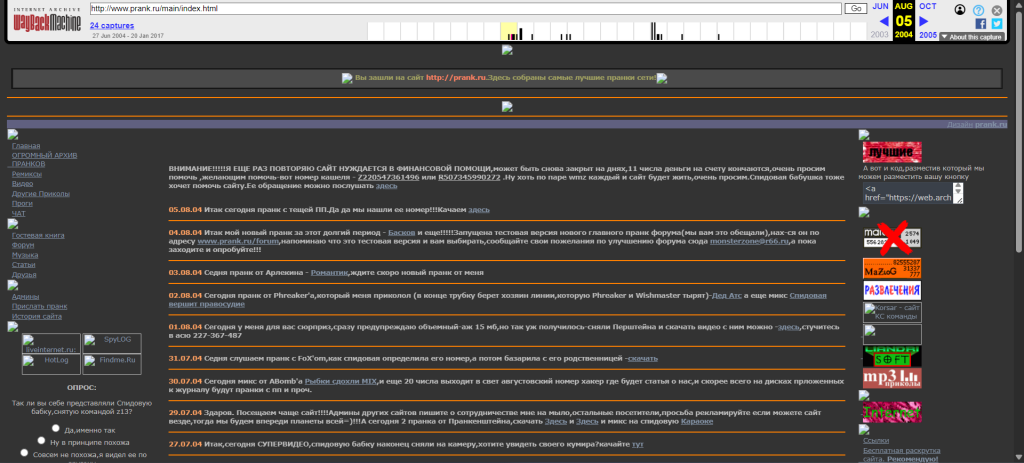The height and width of the screenshot is (463, 1024).
Task: Click the mp3 приколы banner
Action: pyautogui.click(x=892, y=380)
